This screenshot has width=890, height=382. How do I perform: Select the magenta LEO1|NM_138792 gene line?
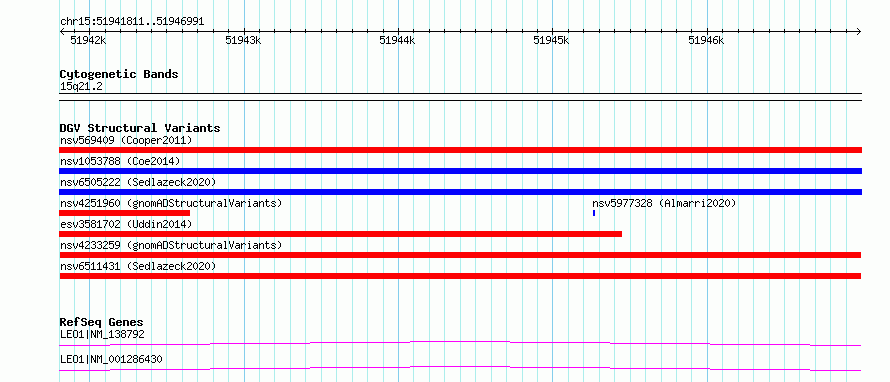(x=460, y=343)
